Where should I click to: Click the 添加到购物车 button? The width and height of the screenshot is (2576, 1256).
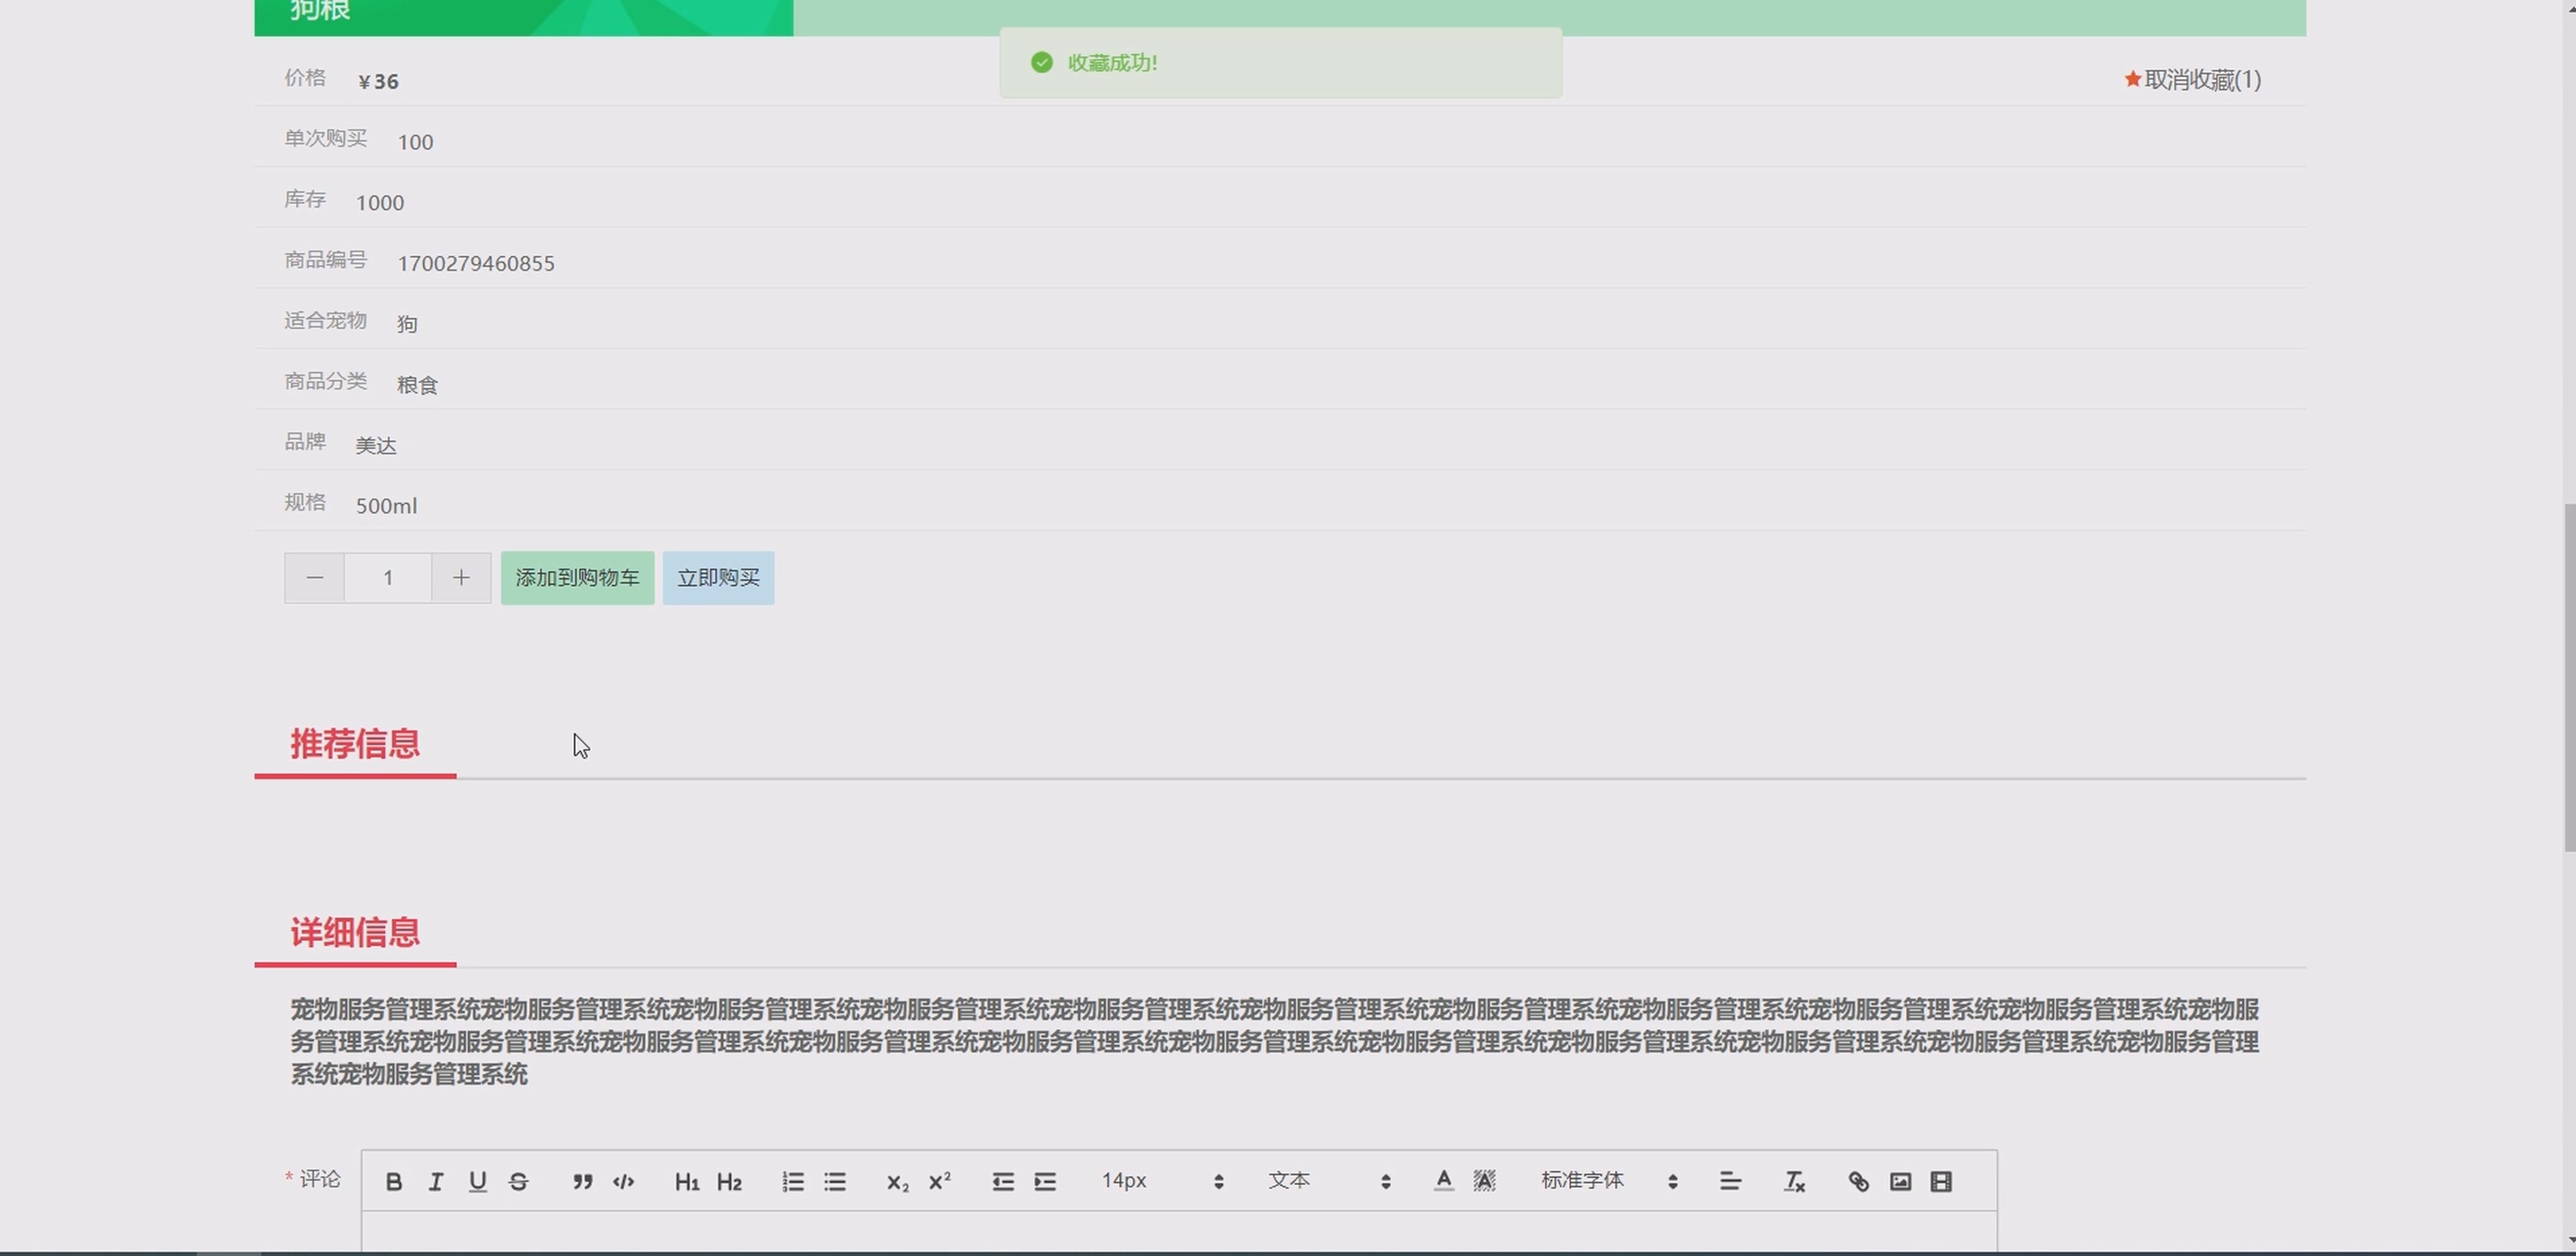577,578
